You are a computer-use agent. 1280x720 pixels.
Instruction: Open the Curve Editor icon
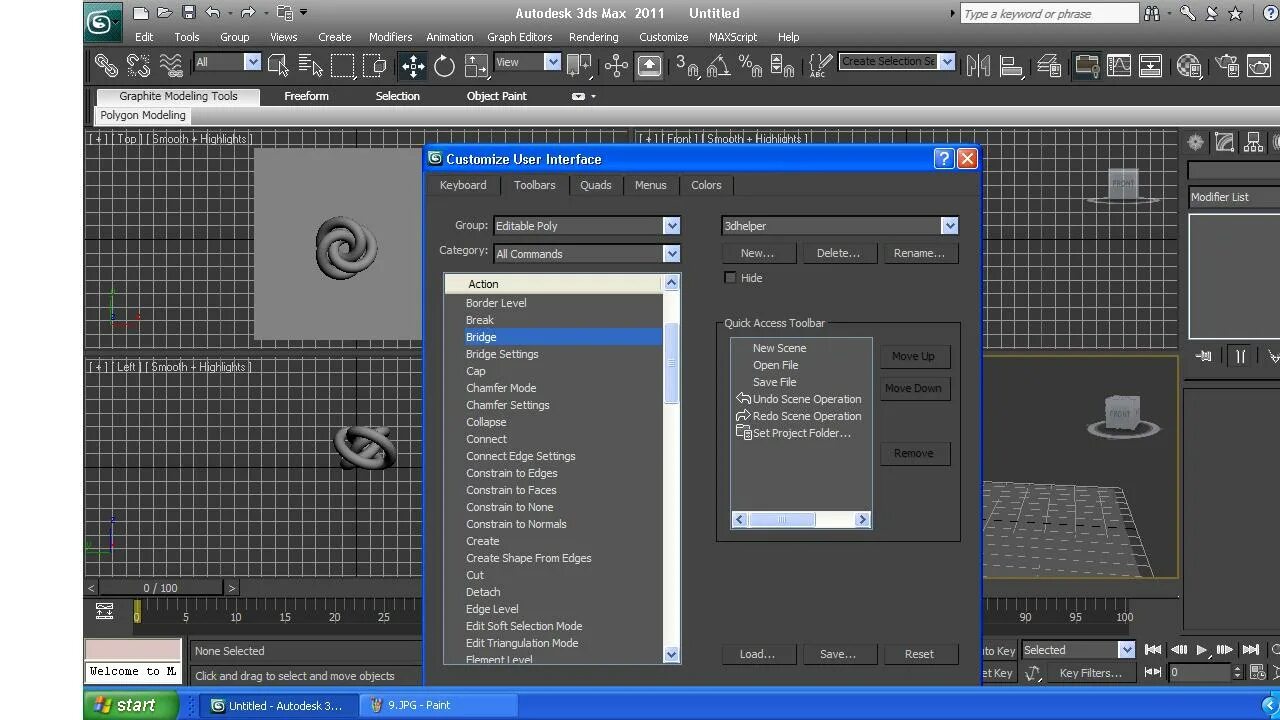[x=1119, y=66]
